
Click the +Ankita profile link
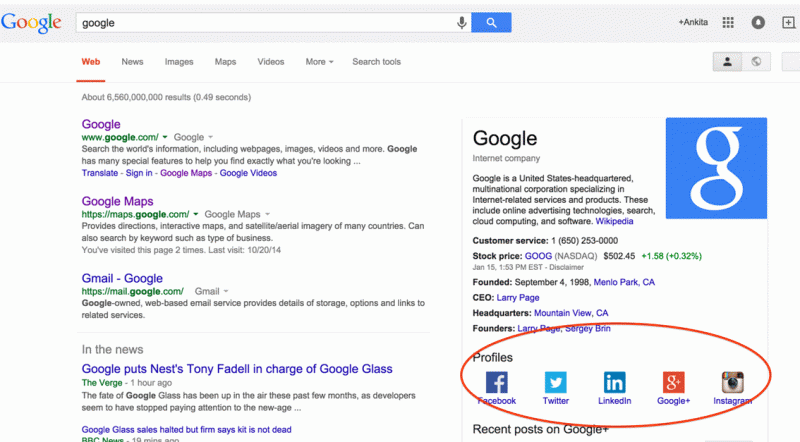point(693,22)
